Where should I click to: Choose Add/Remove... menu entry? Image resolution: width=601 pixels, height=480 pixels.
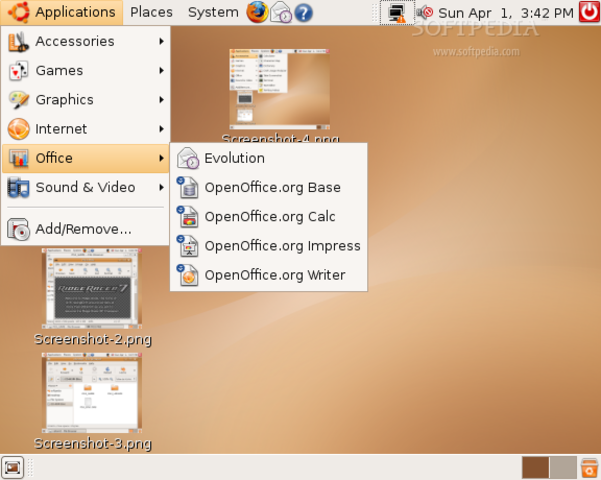pyautogui.click(x=85, y=229)
